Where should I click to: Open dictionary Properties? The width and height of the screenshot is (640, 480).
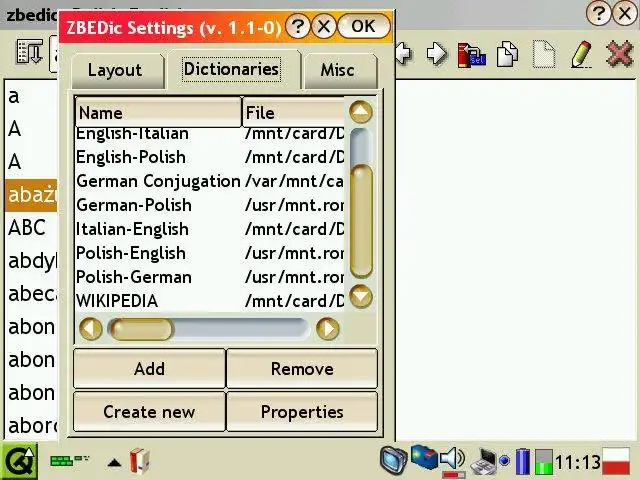tap(302, 411)
